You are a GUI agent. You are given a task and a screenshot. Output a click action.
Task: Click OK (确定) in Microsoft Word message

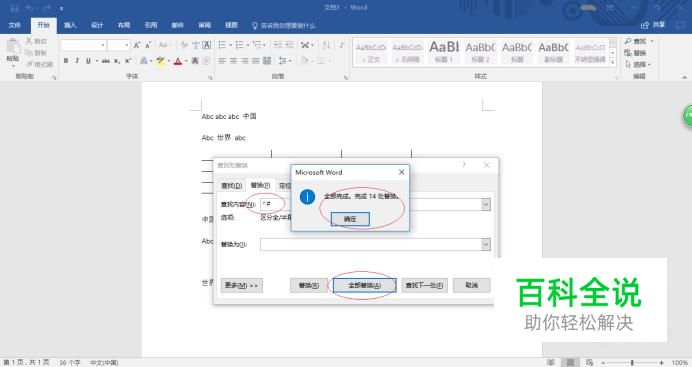click(x=350, y=219)
